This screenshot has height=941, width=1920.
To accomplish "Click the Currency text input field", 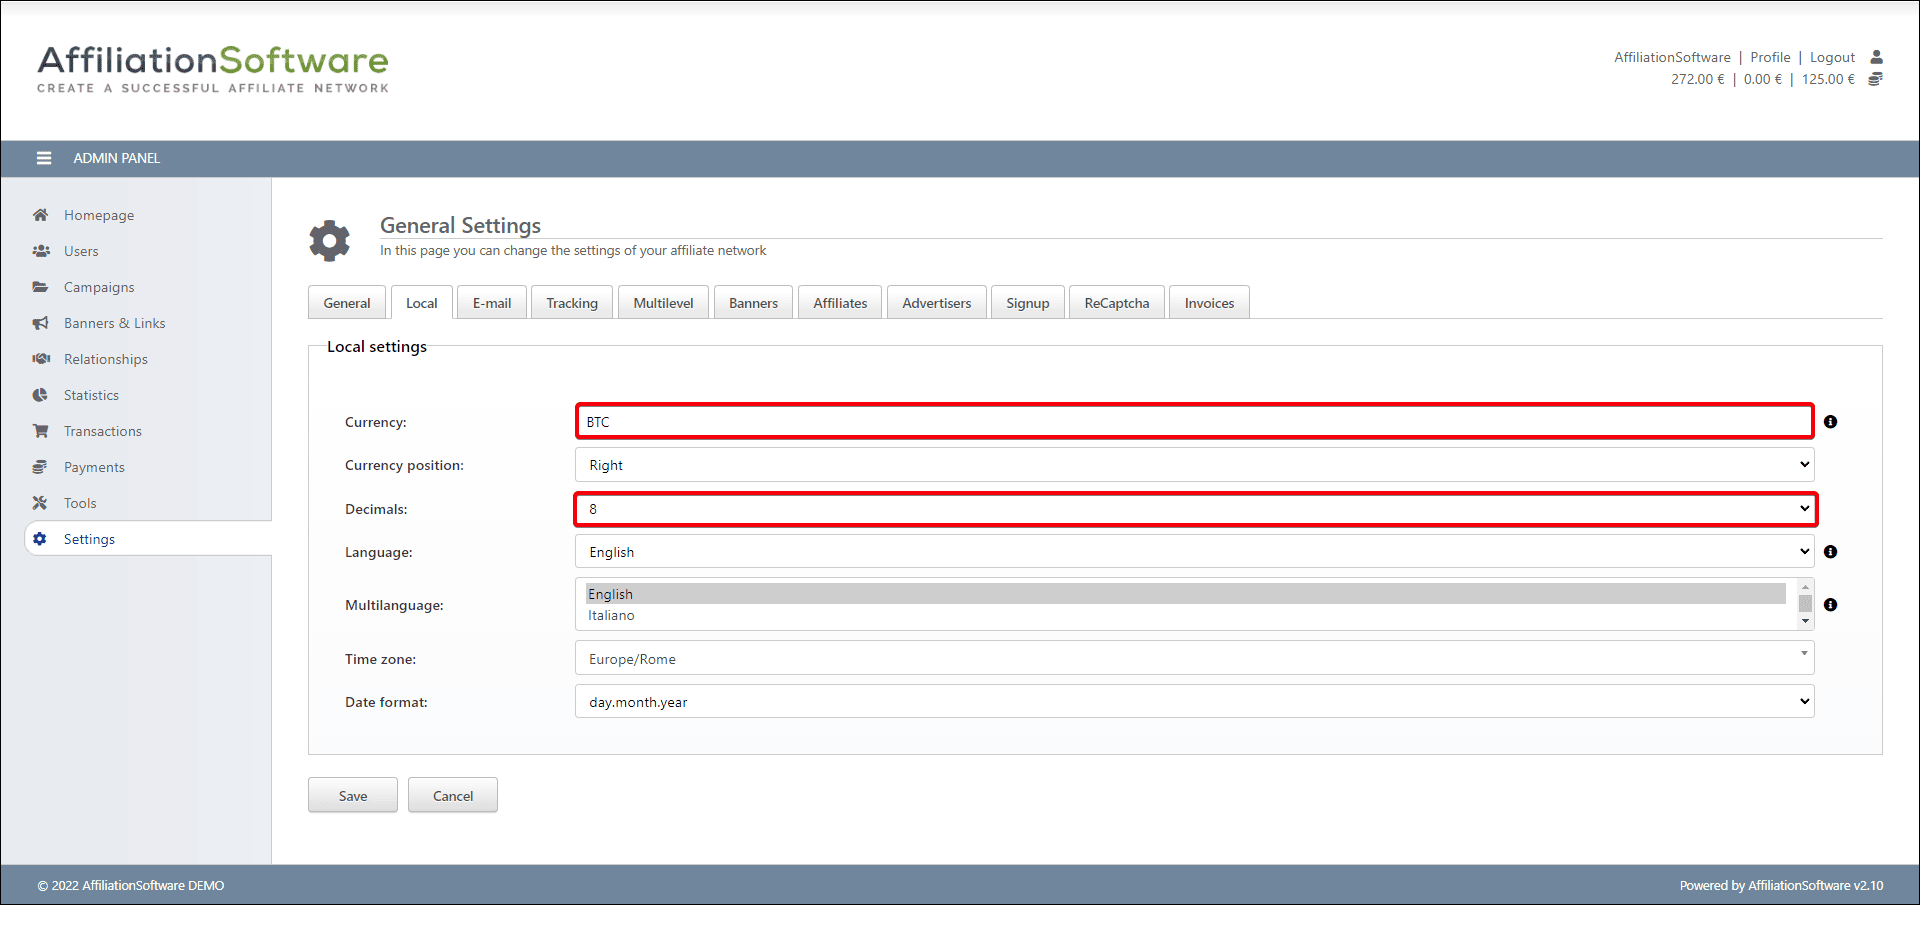I will 1194,422.
